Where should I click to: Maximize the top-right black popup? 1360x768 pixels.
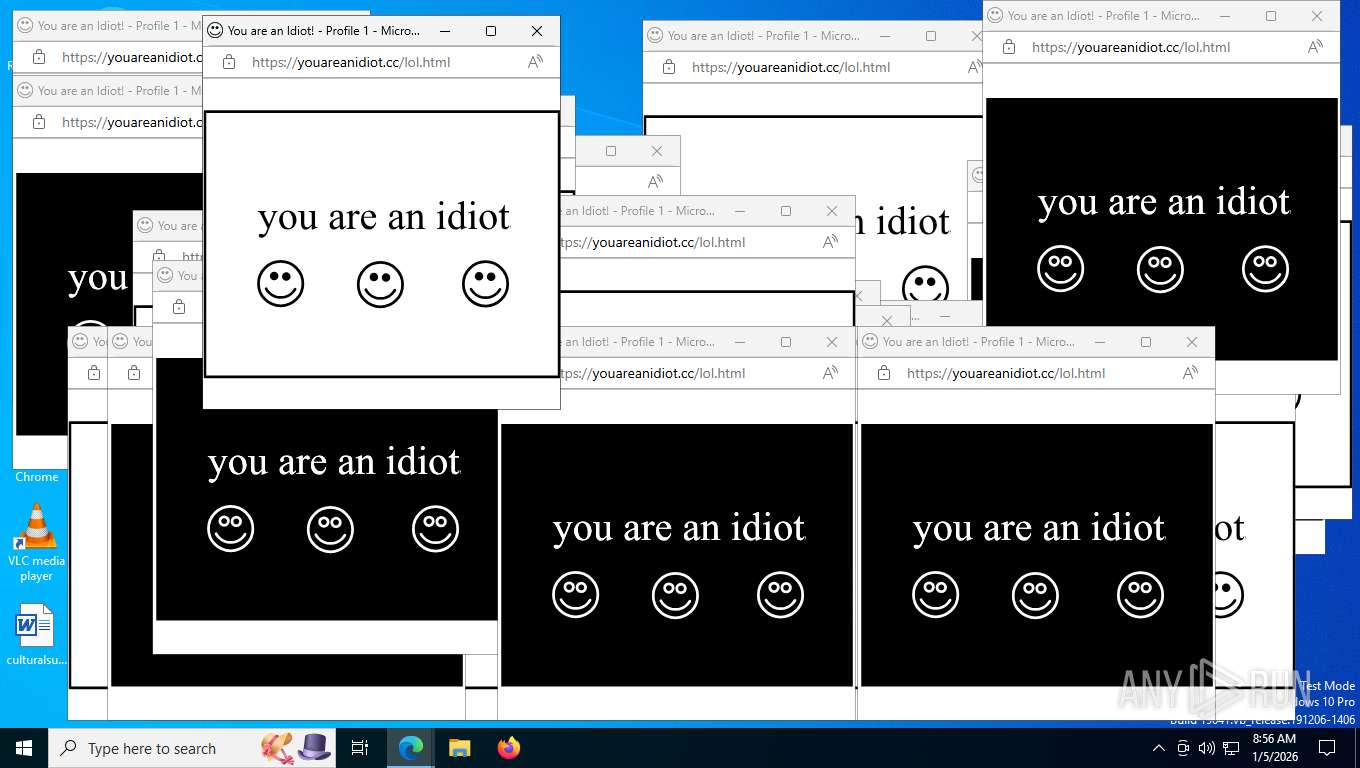[1271, 16]
